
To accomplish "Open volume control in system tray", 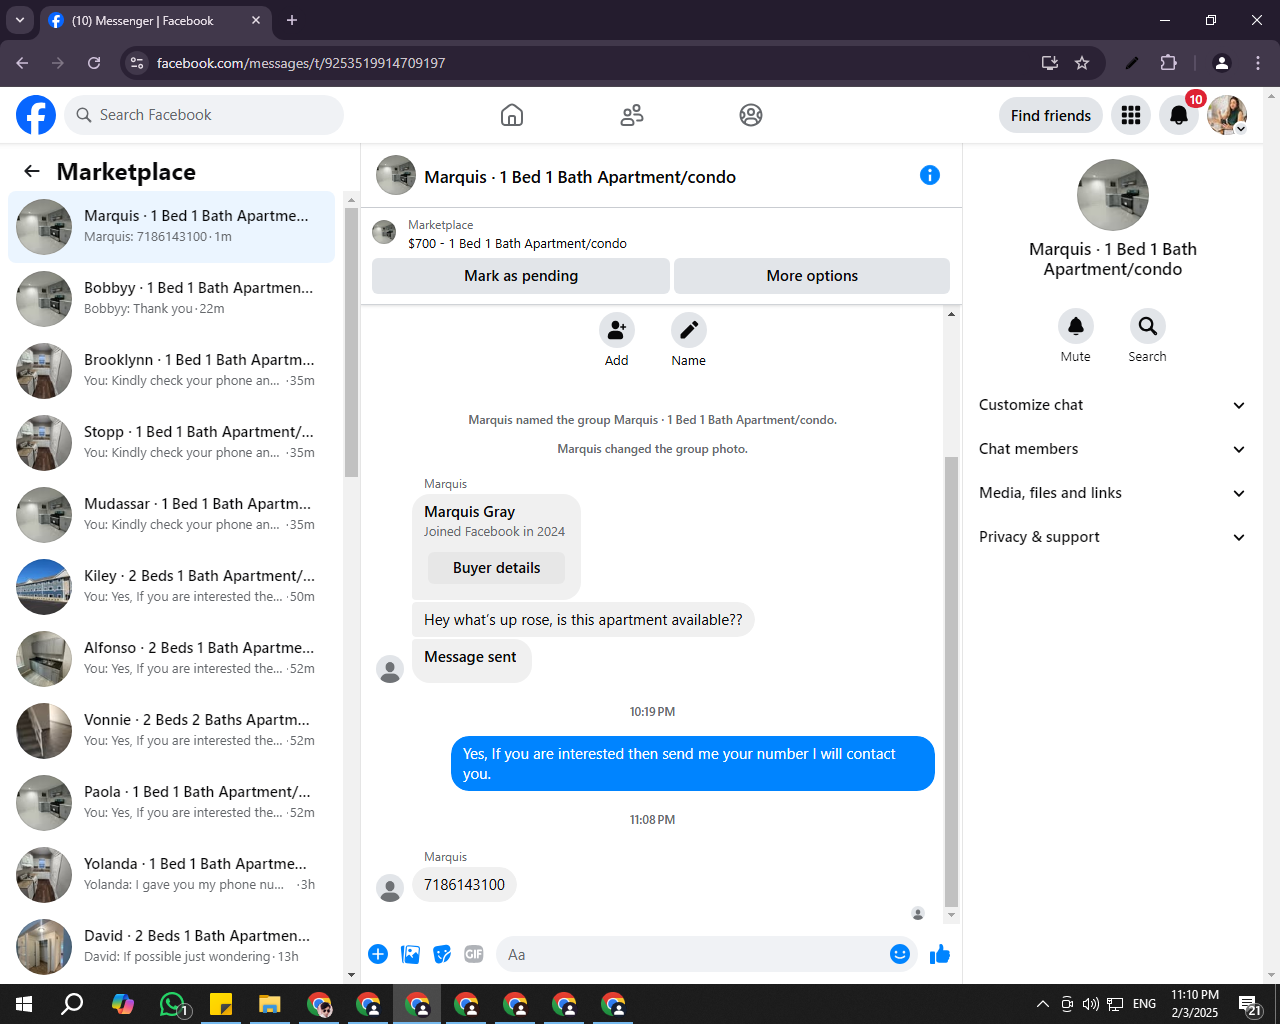I will pos(1091,1004).
